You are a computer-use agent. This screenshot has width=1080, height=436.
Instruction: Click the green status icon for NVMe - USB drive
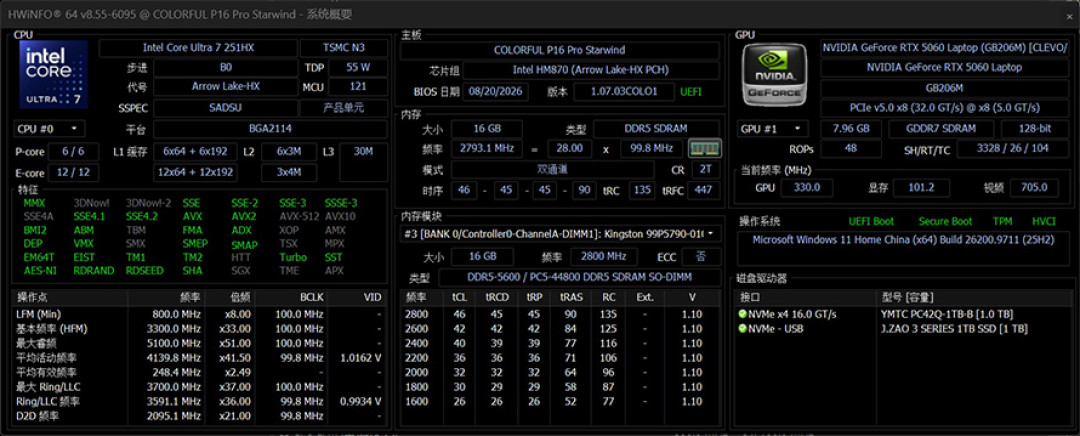click(x=742, y=329)
